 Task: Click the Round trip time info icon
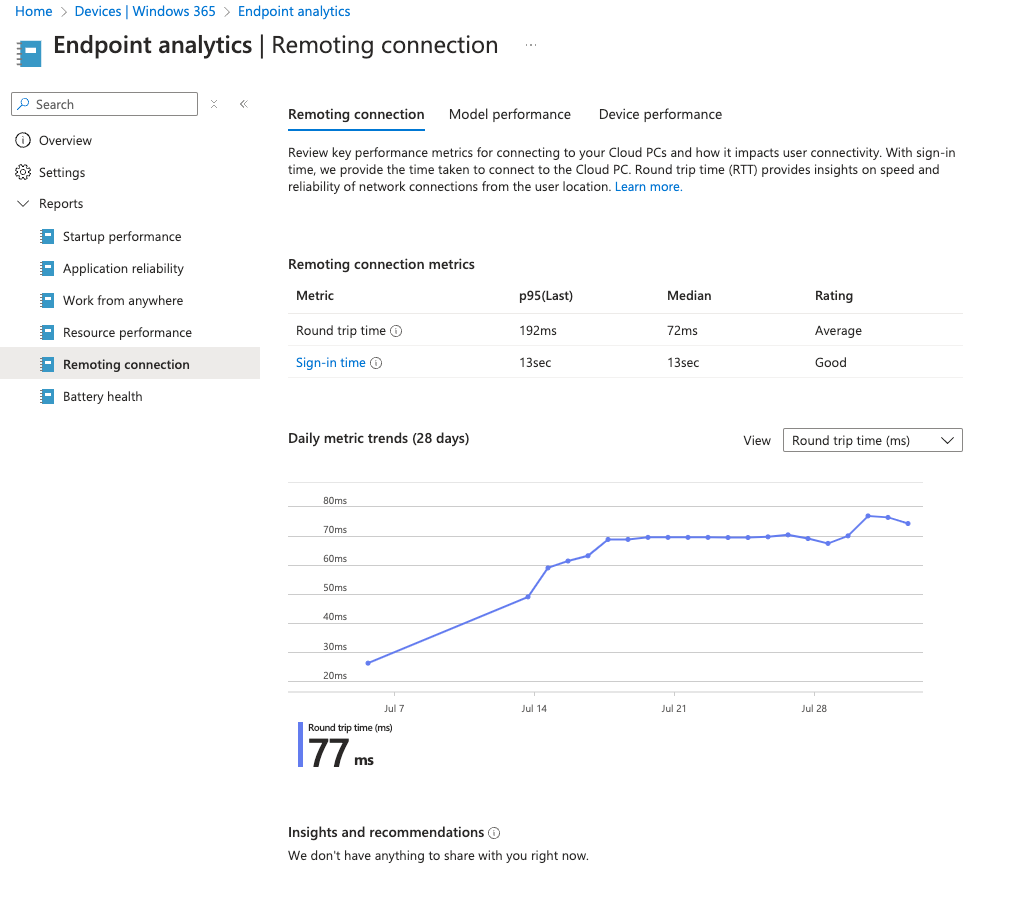pyautogui.click(x=396, y=331)
